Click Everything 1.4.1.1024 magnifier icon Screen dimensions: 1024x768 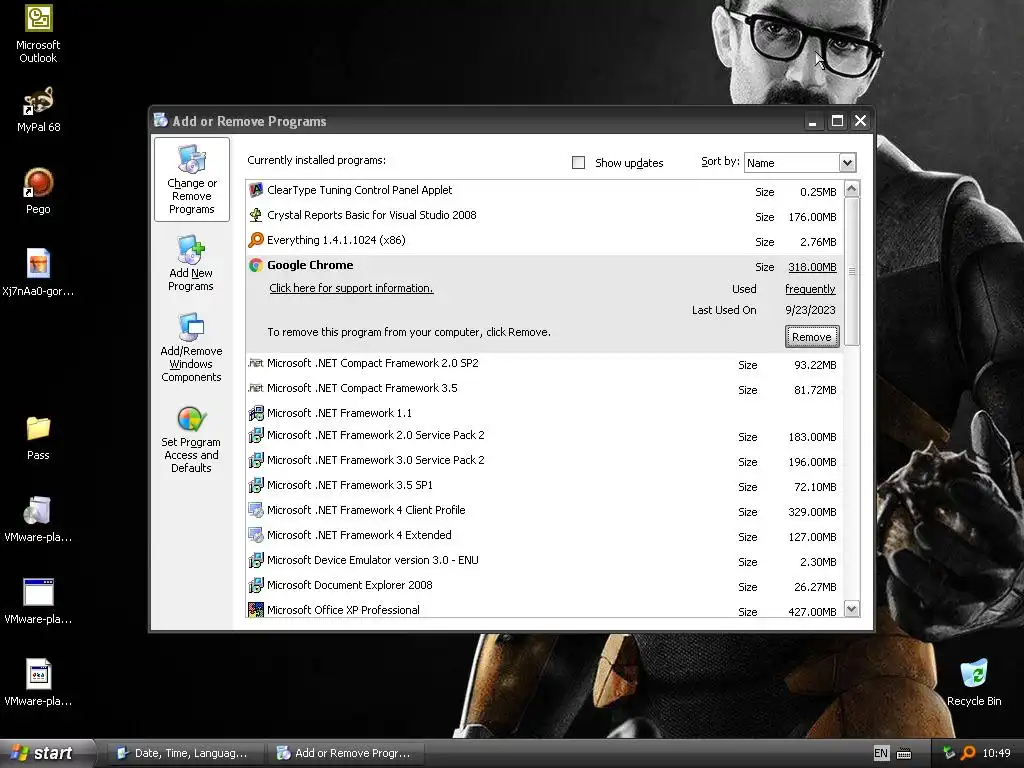tap(256, 240)
